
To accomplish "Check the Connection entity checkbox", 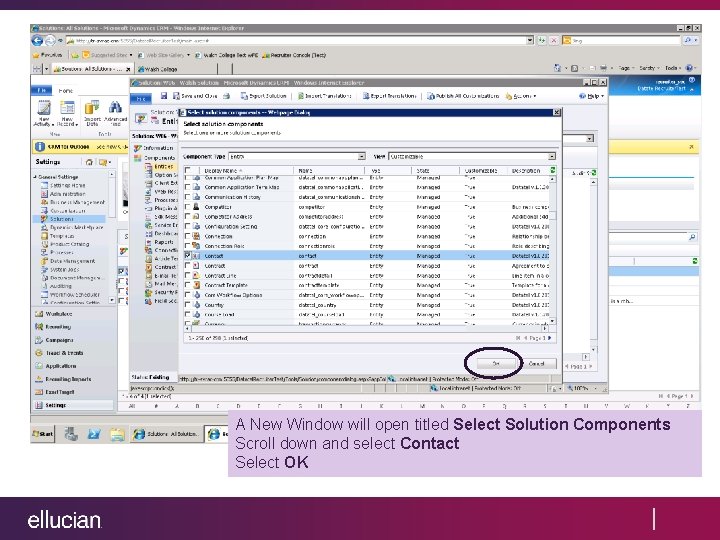I will 187,236.
